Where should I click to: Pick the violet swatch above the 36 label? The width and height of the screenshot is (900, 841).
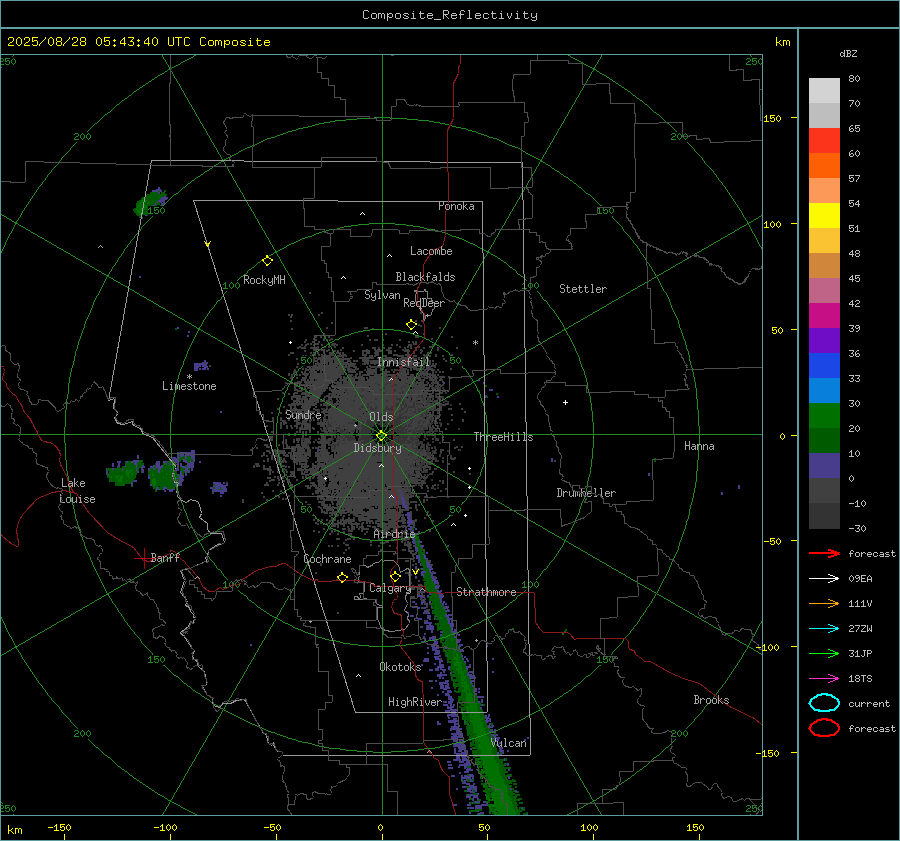[824, 340]
